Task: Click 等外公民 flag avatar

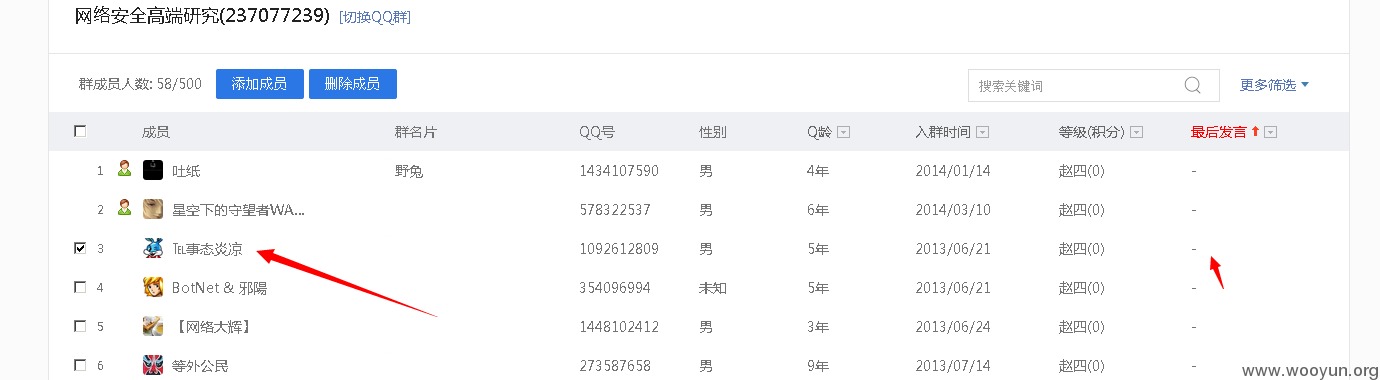Action: pyautogui.click(x=153, y=365)
